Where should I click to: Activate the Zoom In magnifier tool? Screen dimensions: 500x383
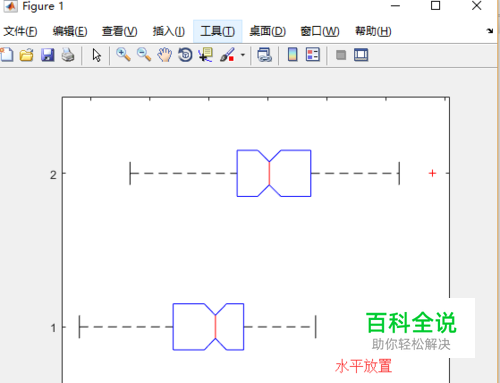coord(123,55)
